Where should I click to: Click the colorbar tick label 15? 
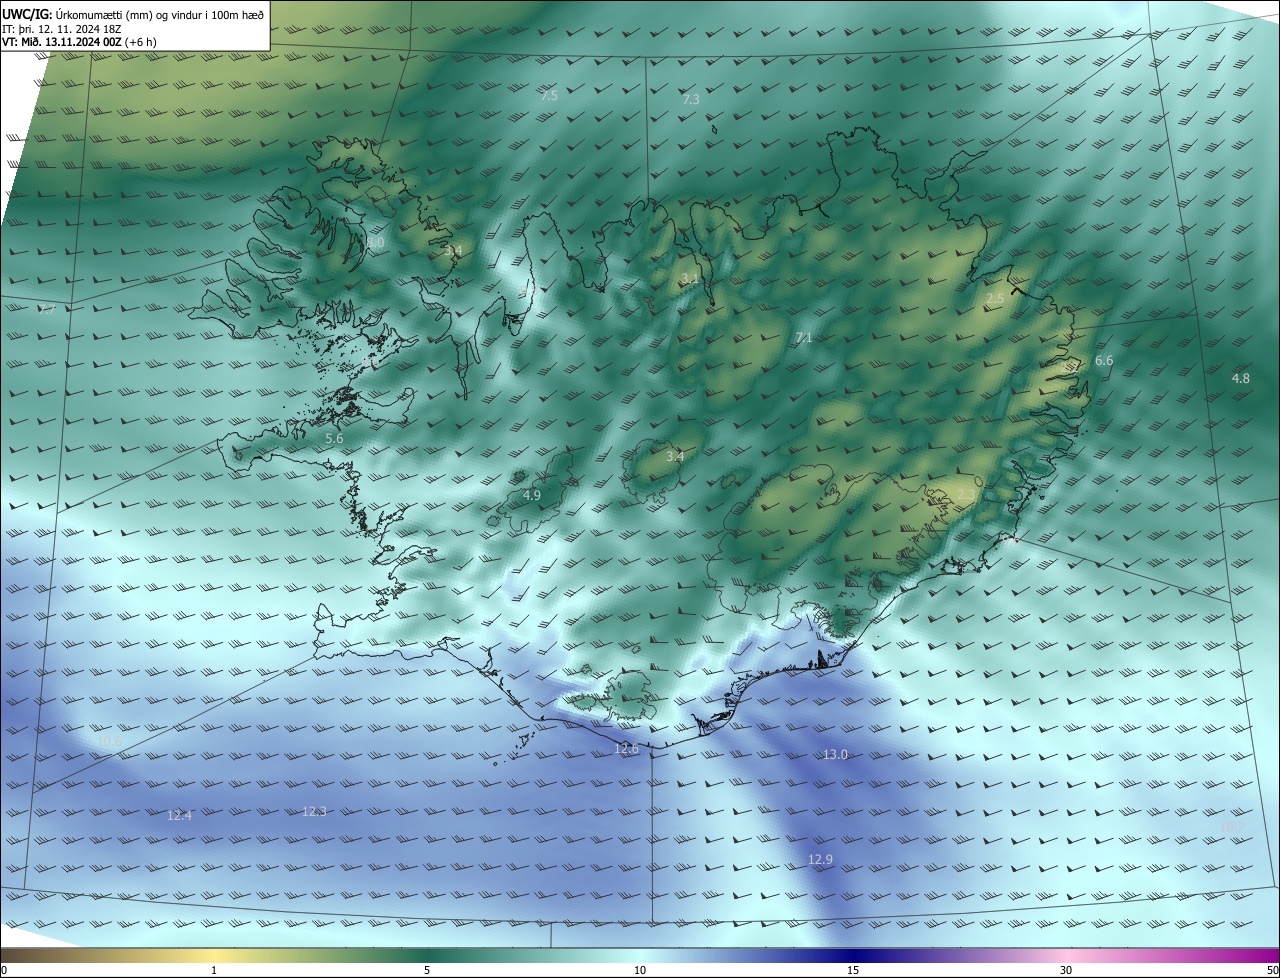tap(853, 970)
